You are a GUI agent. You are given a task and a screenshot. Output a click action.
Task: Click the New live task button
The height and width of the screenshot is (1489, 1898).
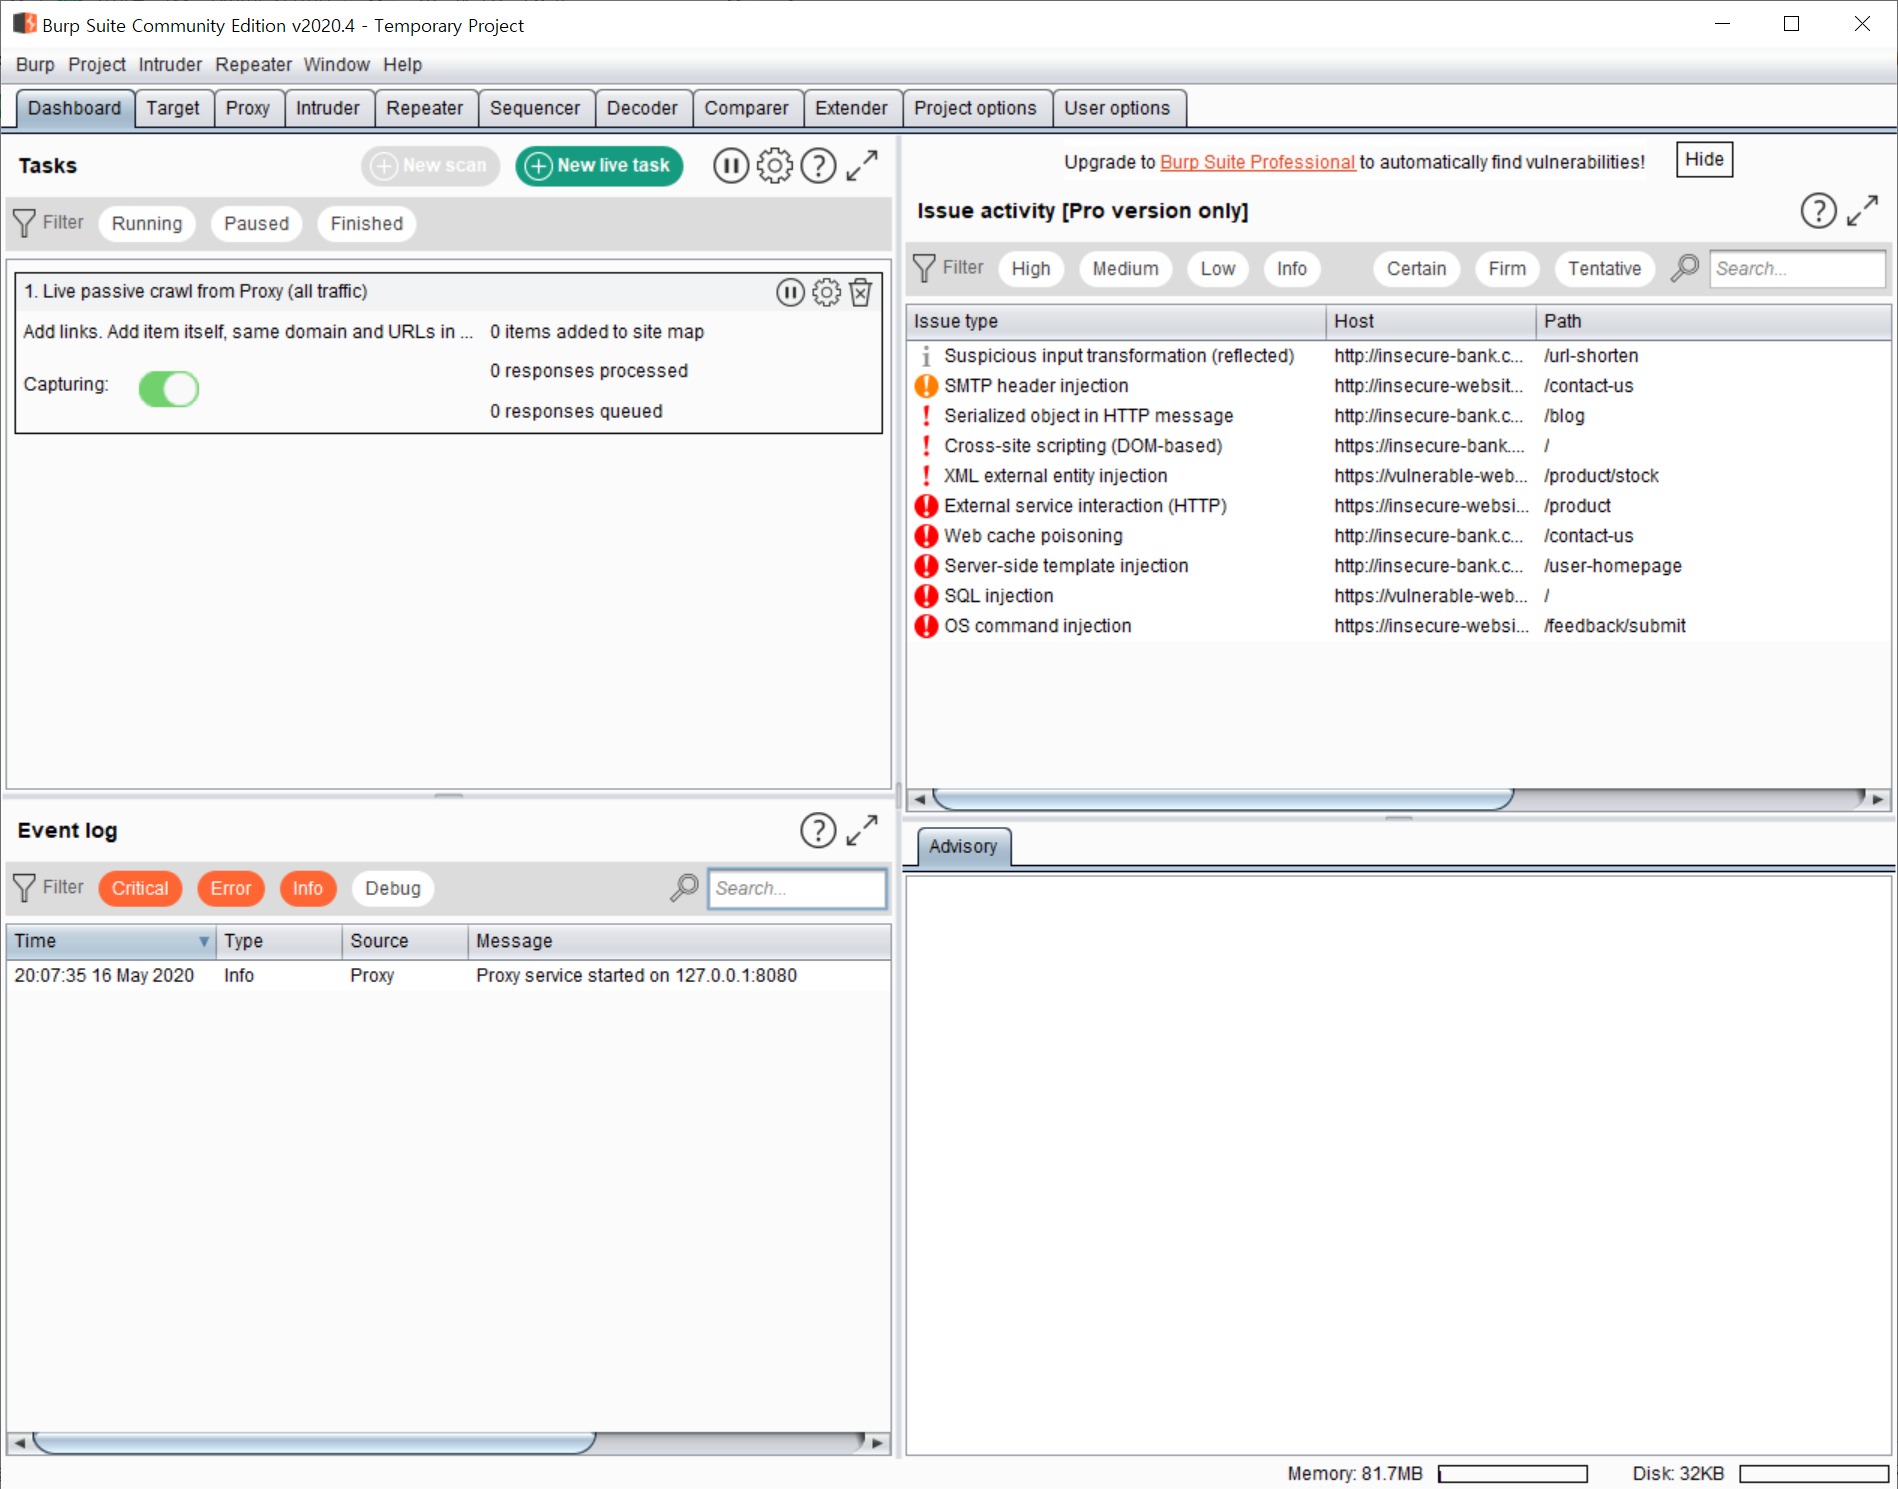(x=599, y=166)
